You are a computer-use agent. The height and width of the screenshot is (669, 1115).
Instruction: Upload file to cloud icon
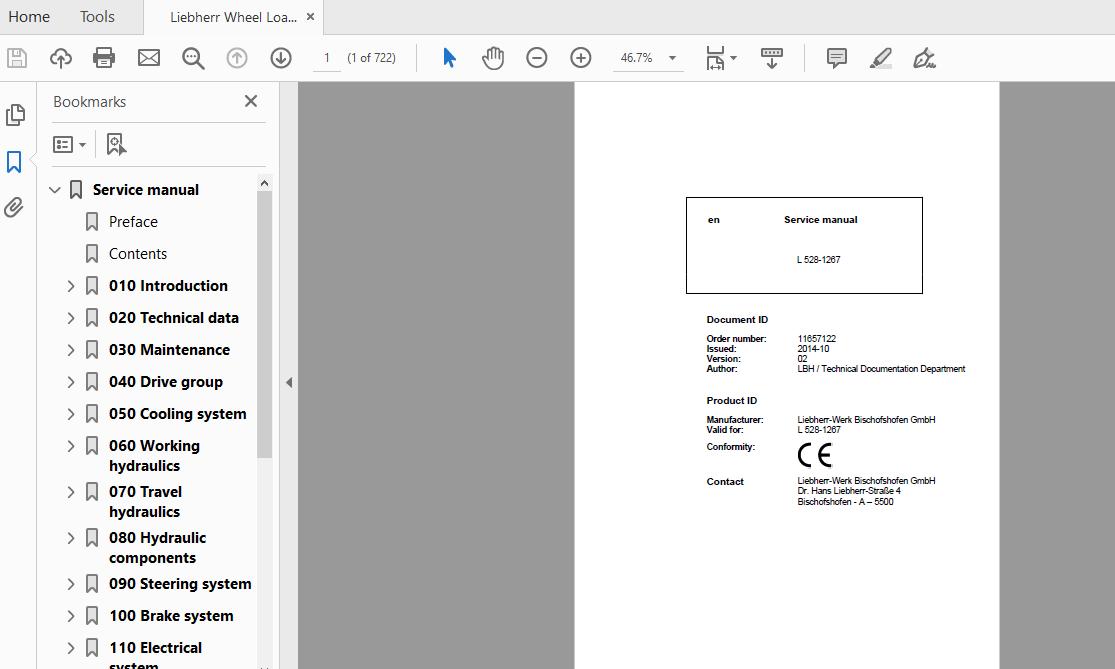coord(61,58)
